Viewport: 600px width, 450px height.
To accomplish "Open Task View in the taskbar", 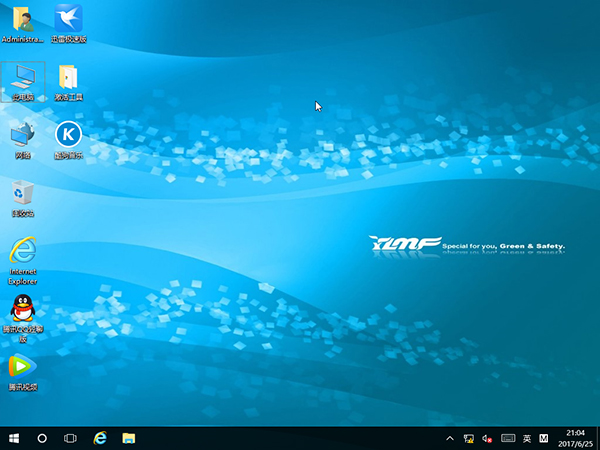I will 71,438.
